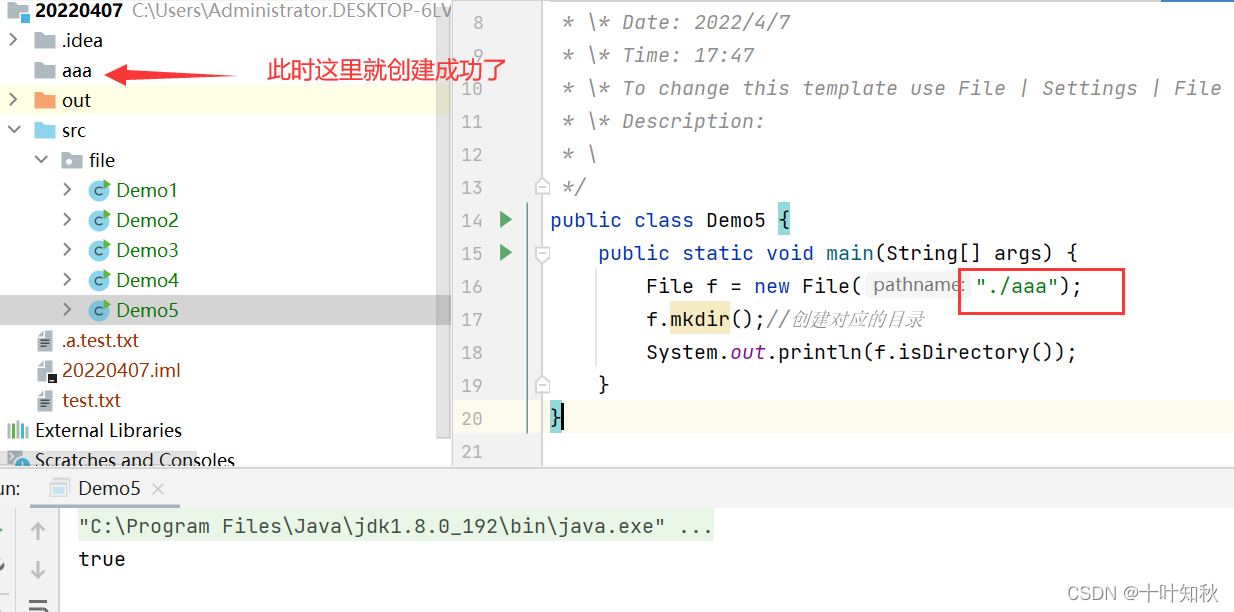Viewport: 1234px width, 612px height.
Task: Expand the Demo4 class node
Action: point(67,280)
